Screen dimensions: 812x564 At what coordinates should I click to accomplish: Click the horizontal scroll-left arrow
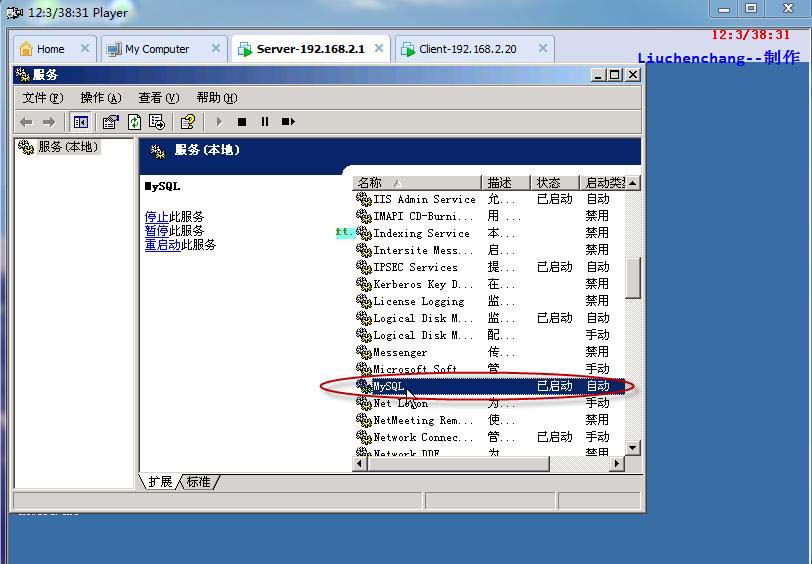click(360, 464)
